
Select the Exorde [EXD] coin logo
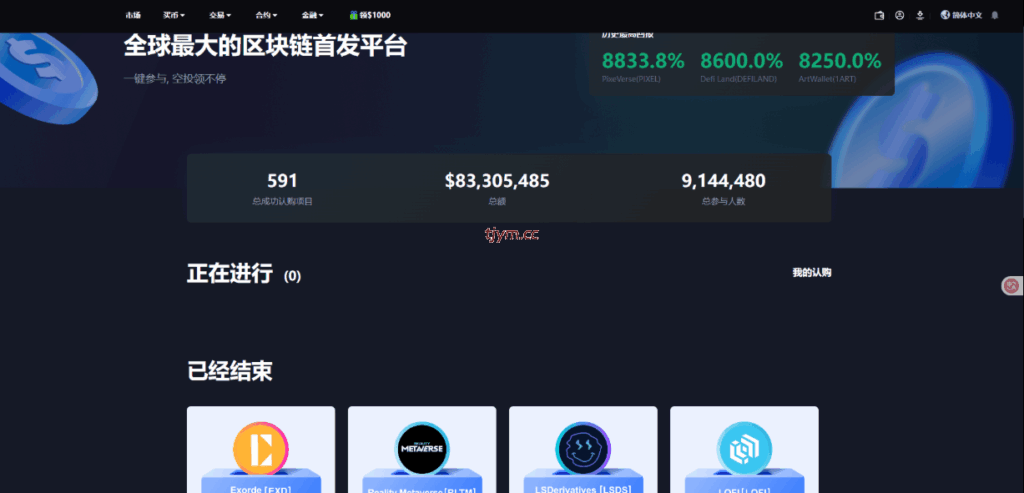[x=260, y=448]
